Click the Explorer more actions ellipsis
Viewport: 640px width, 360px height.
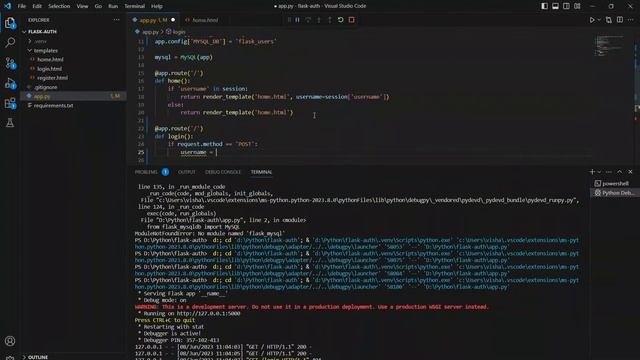(117, 20)
